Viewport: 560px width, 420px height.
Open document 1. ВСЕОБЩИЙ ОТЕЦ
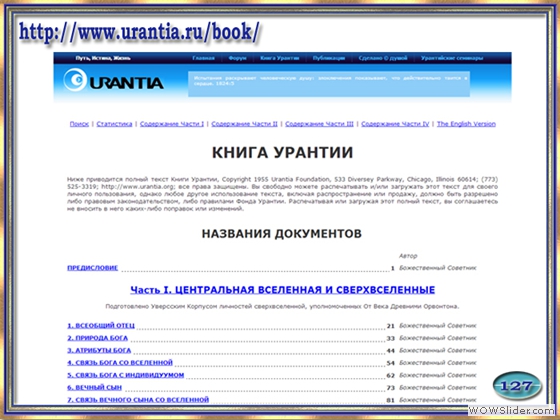pyautogui.click(x=101, y=325)
